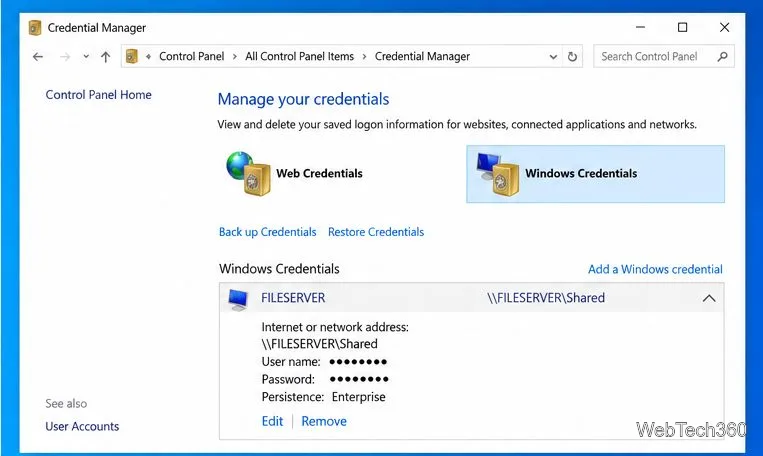763x456 pixels.
Task: Edit the FILESERVER credential
Action: tap(272, 421)
